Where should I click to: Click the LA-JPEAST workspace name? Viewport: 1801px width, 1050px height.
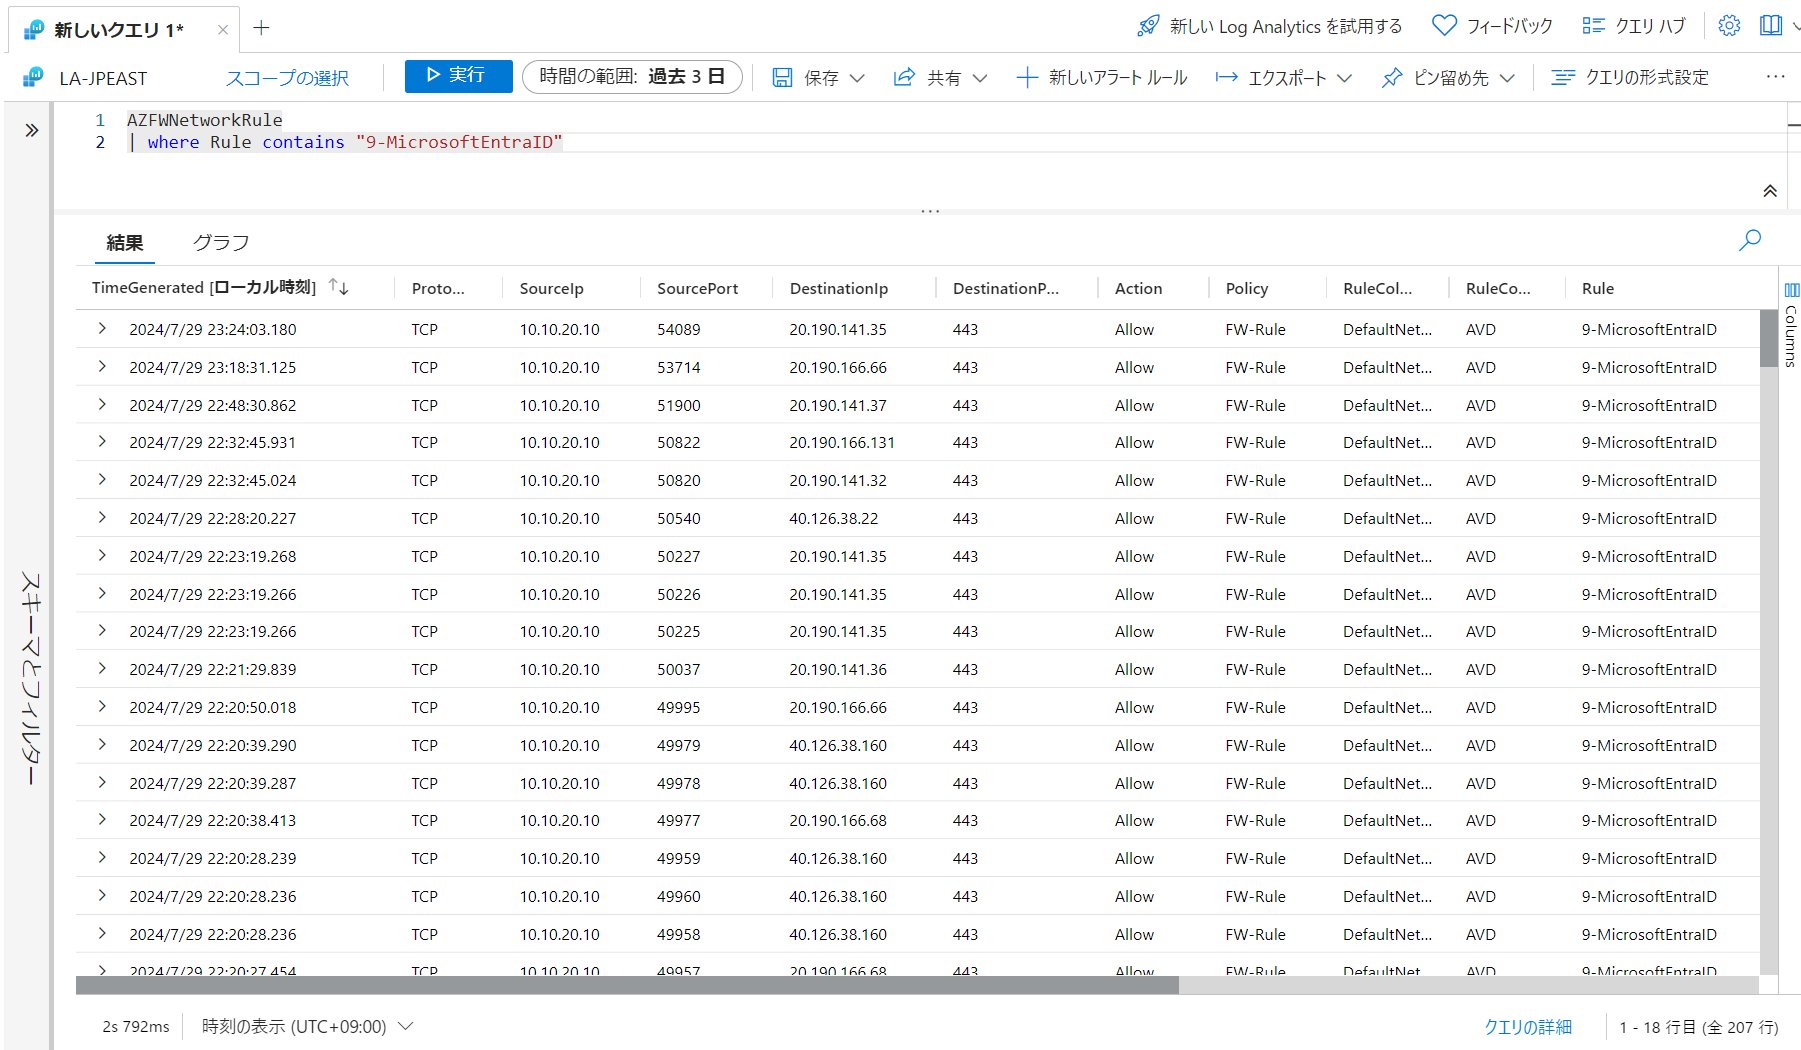pos(103,78)
